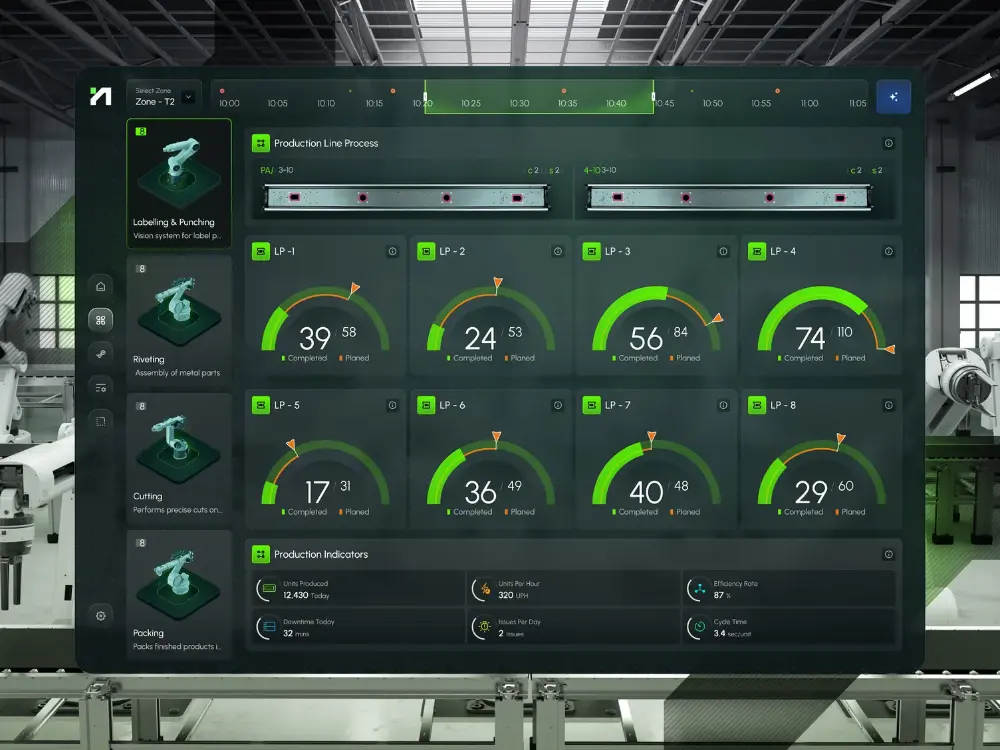
Task: Open the settings gear in sidebar
Action: (x=101, y=616)
